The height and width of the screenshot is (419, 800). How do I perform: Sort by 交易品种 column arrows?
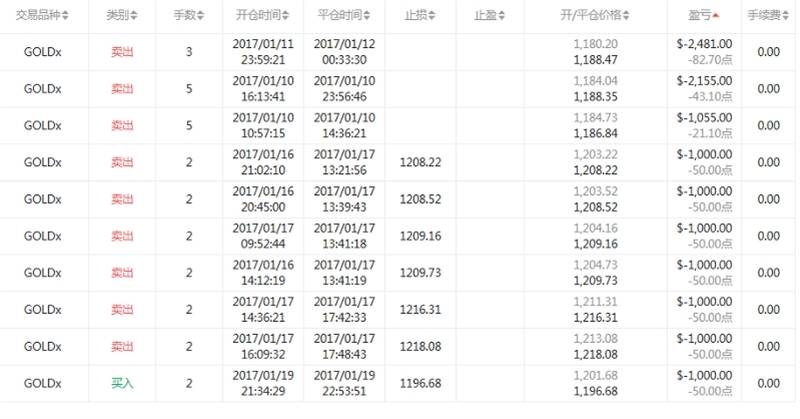pyautogui.click(x=65, y=16)
